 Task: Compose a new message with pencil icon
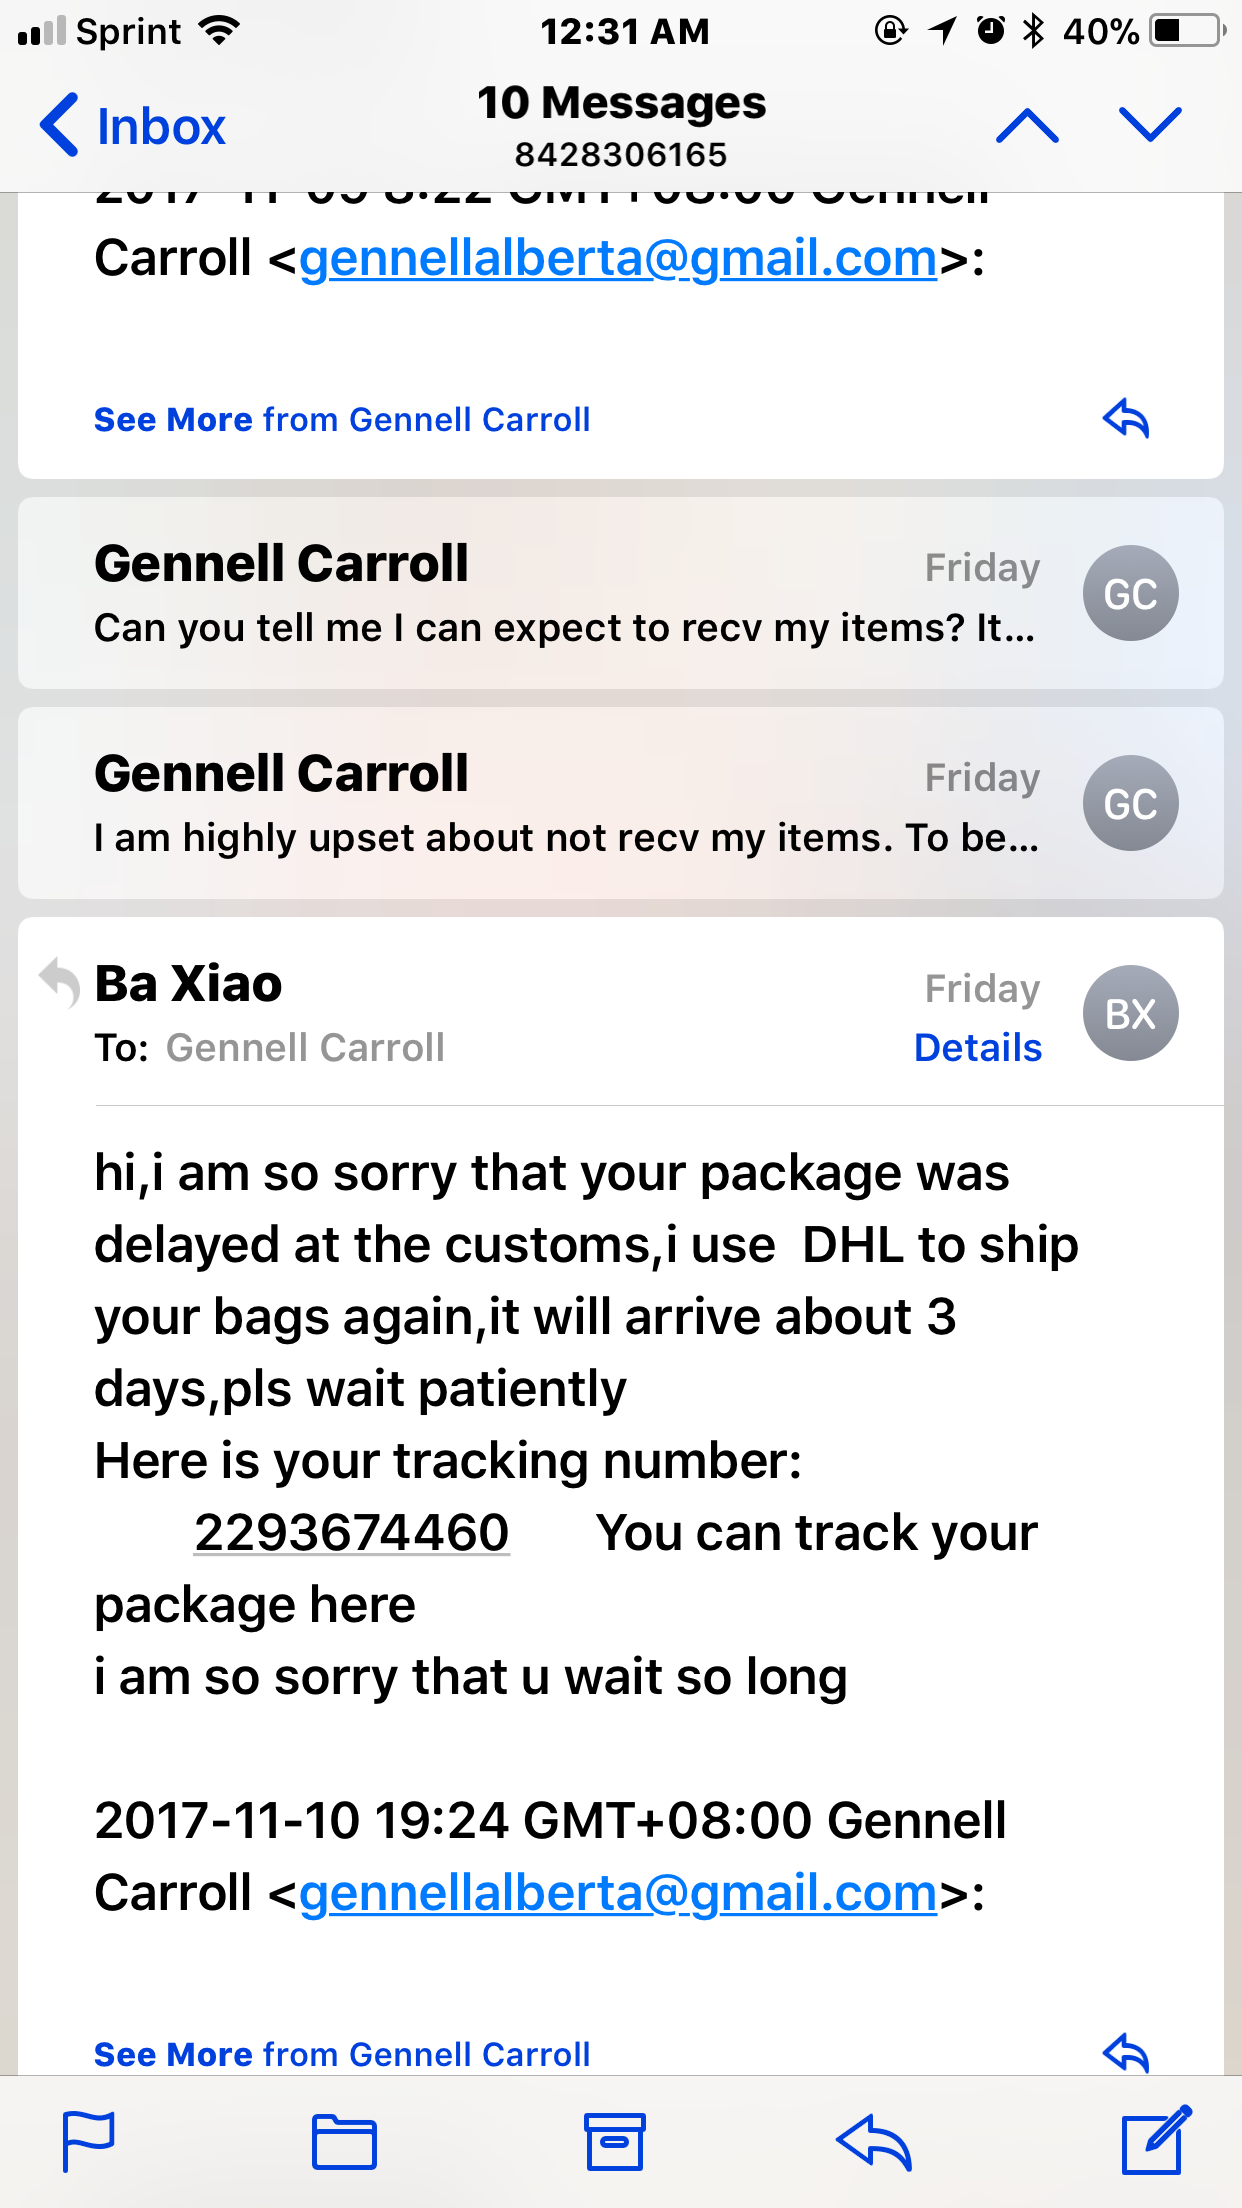[x=1157, y=2139]
